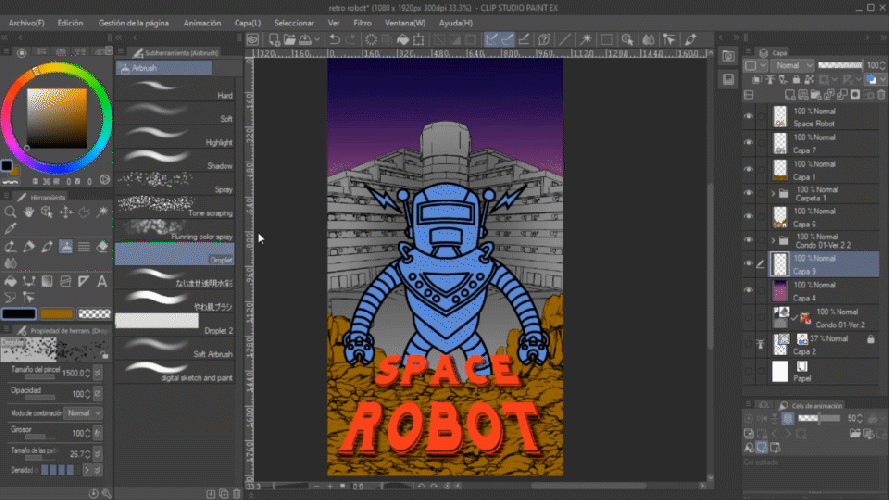Delete the selected layer with trash icon
Screen dimensions: 889x500
click(881, 95)
